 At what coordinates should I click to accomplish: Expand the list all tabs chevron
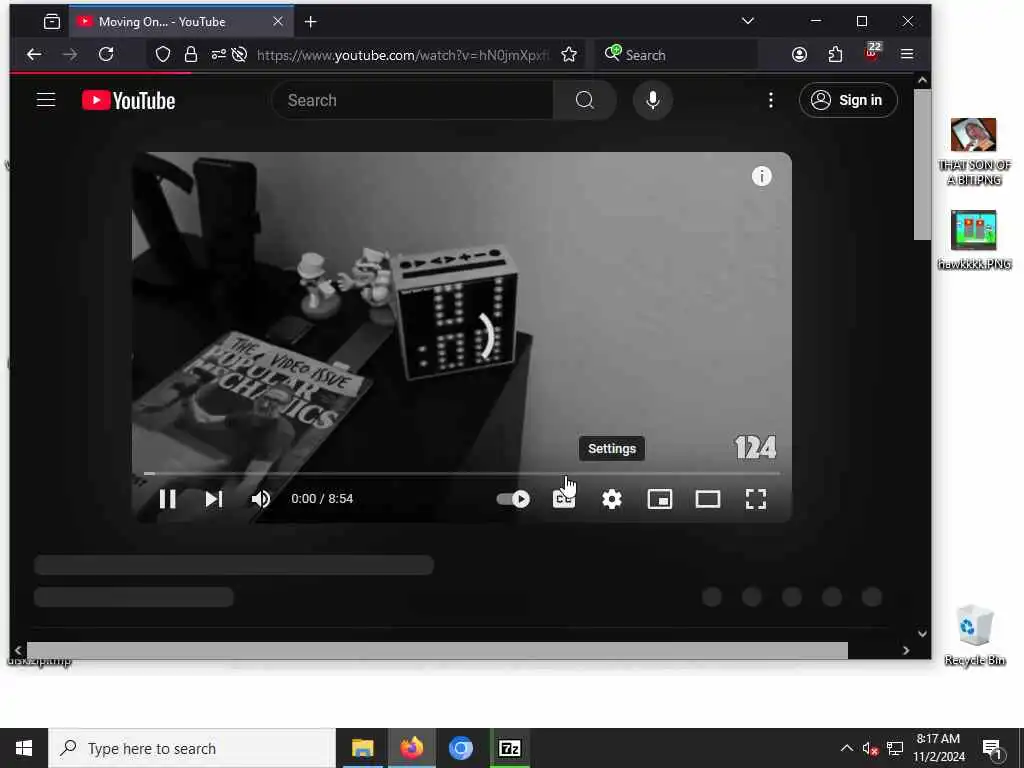point(748,22)
